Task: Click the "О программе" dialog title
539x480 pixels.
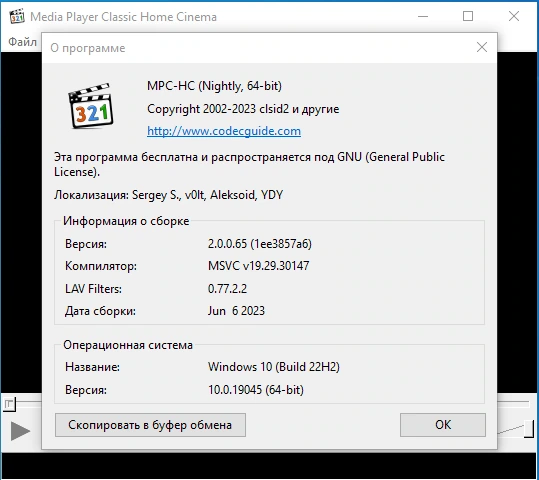Action: [88, 48]
